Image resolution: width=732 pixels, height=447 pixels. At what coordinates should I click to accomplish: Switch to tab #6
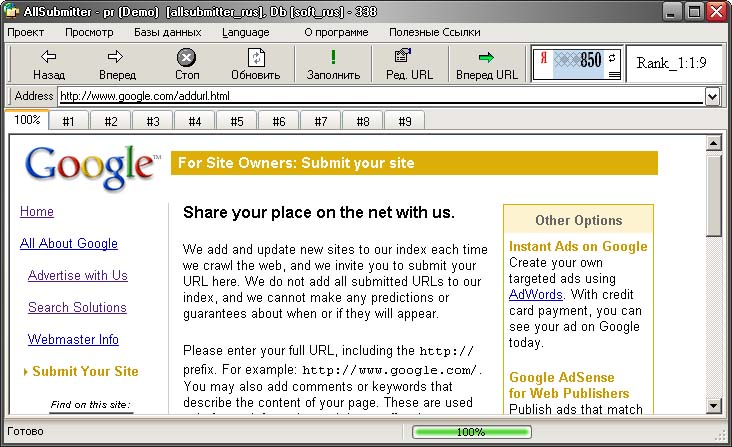[279, 121]
